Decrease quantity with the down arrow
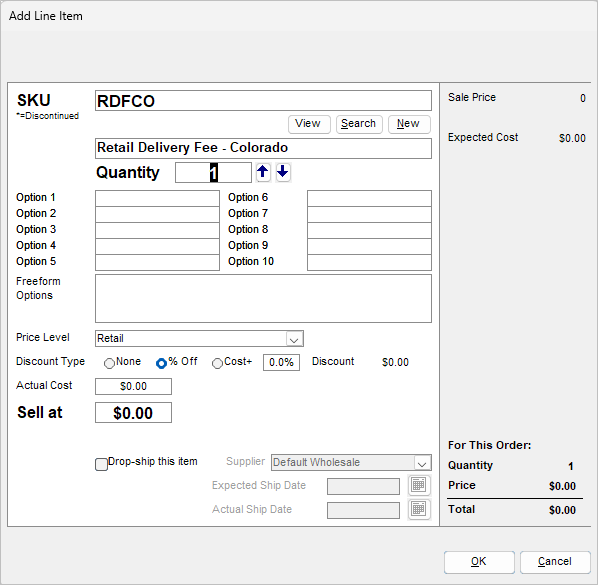This screenshot has width=598, height=585. [283, 172]
